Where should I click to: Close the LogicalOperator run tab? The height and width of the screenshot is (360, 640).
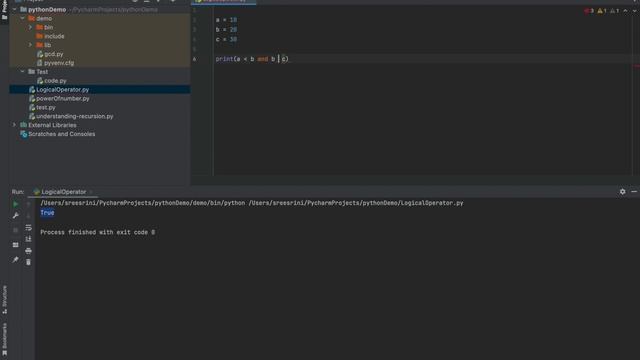tap(91, 192)
